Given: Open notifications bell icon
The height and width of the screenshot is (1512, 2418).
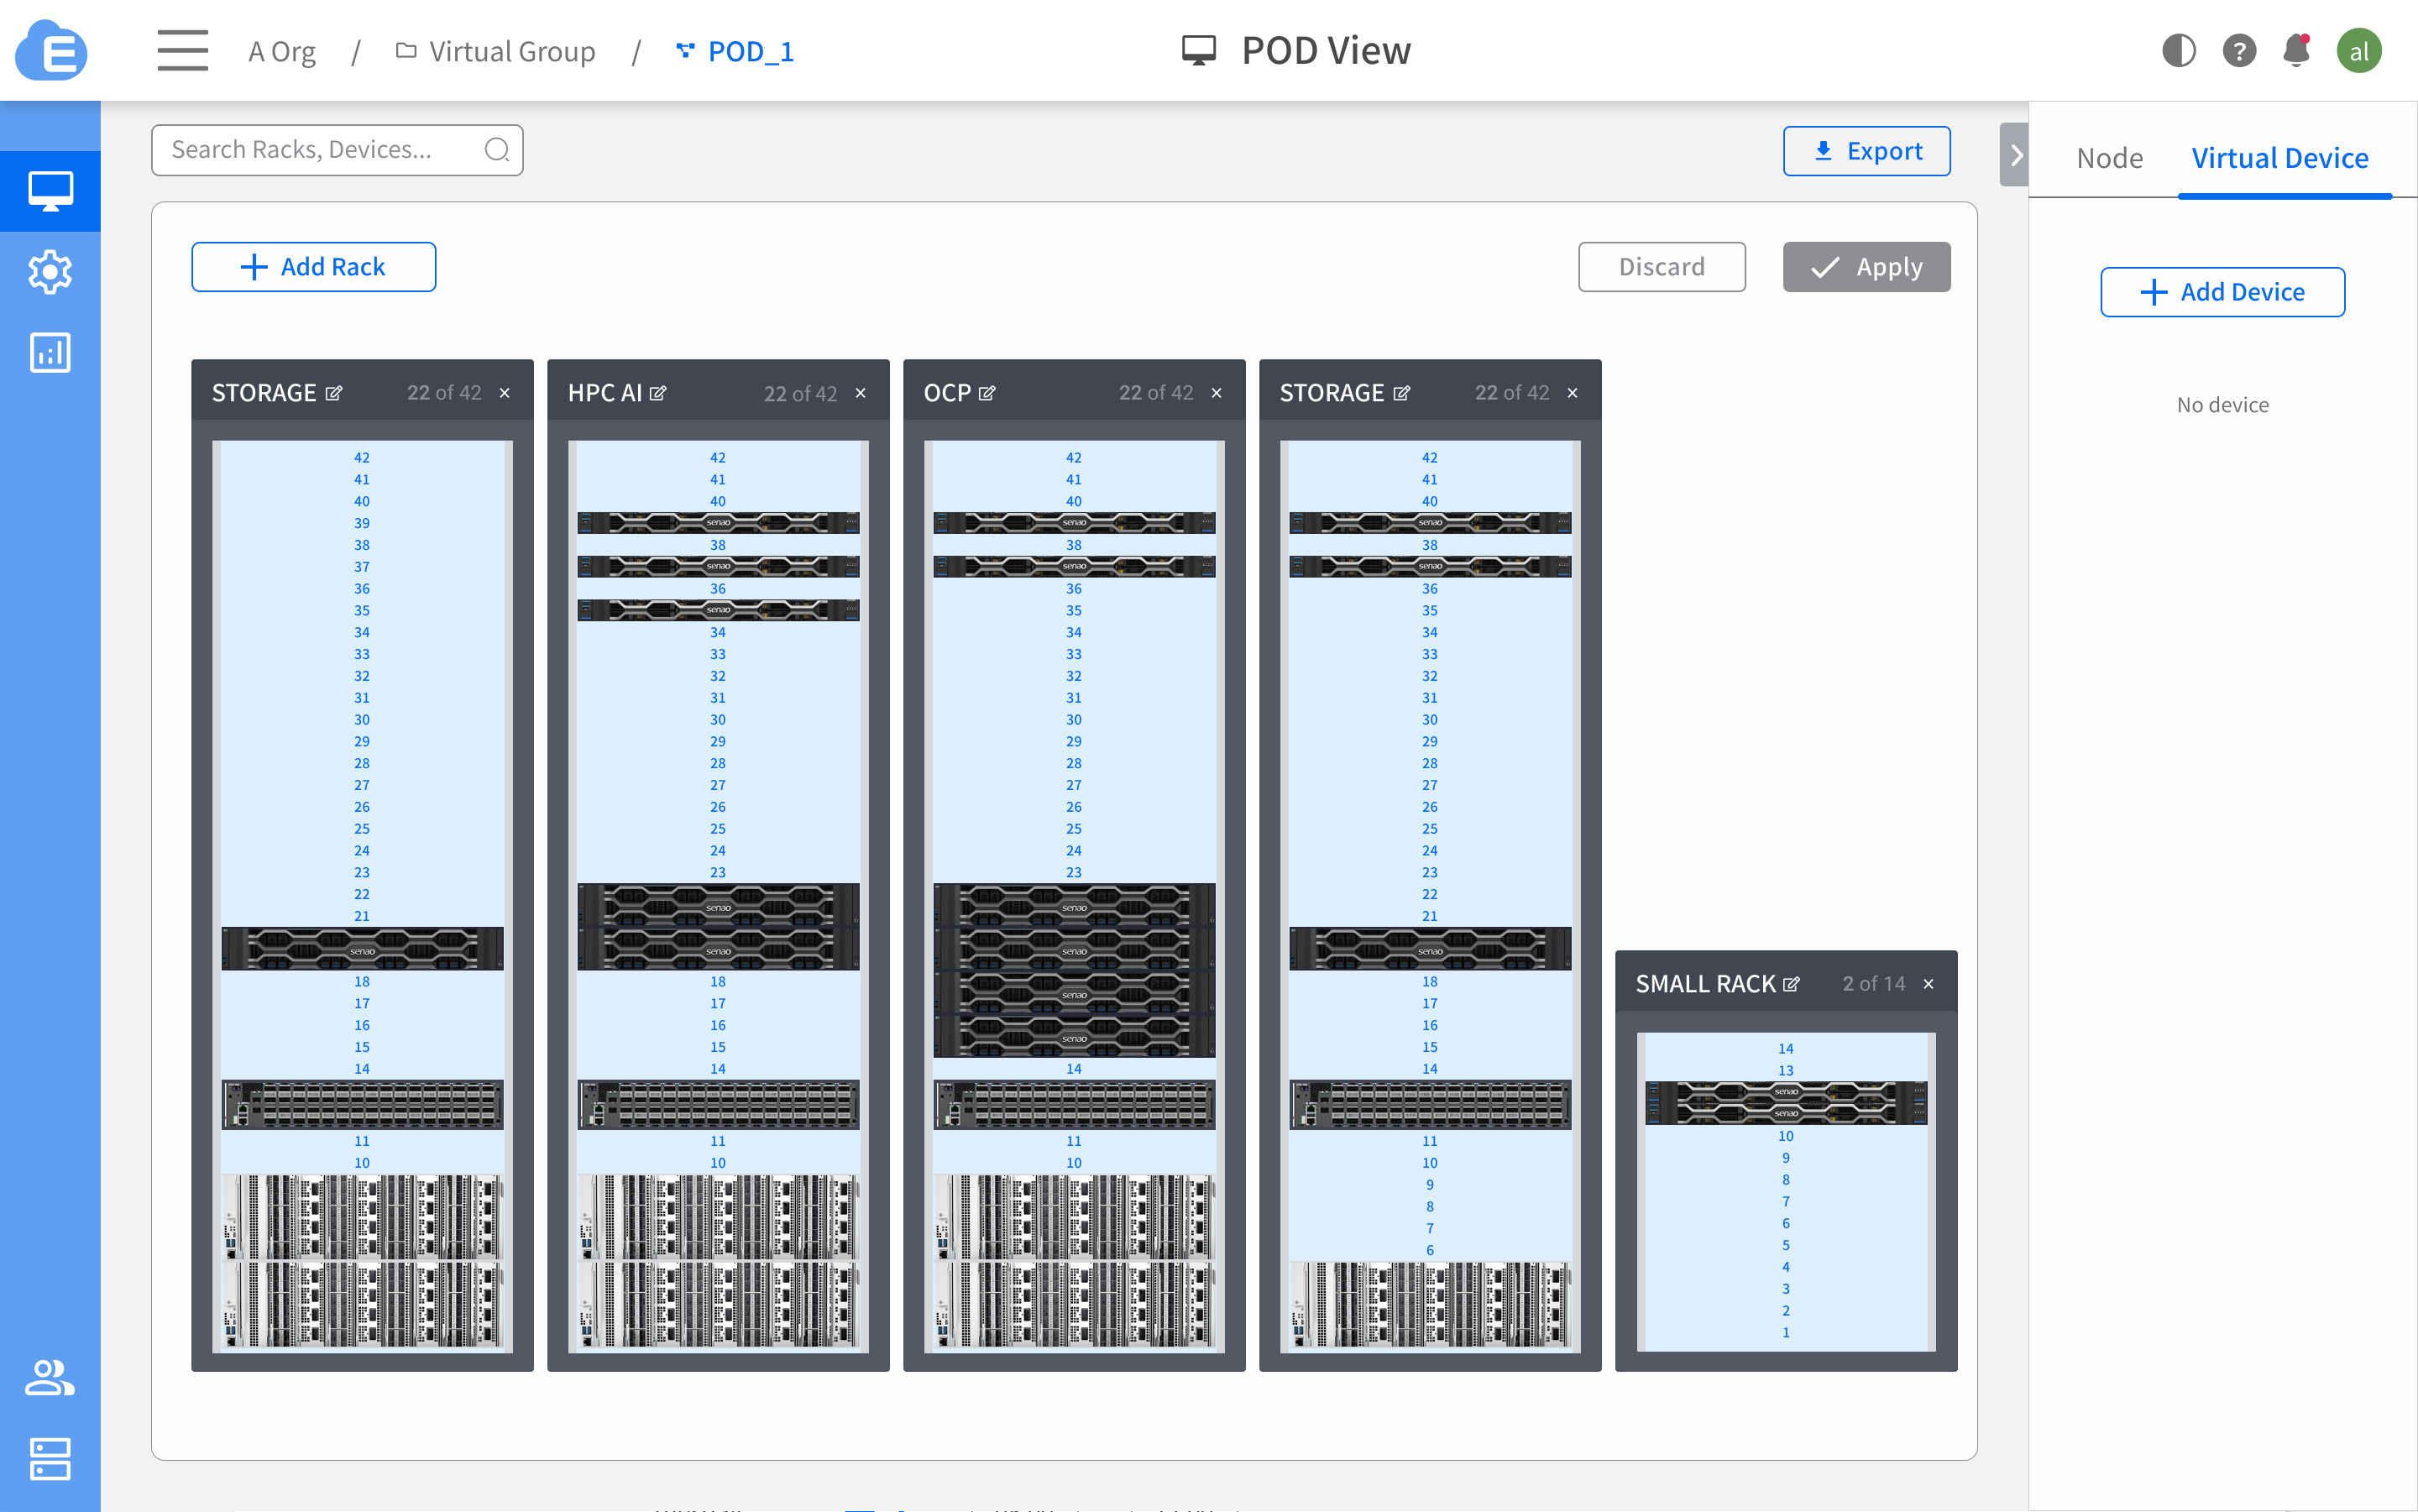Looking at the screenshot, I should pos(2297,50).
